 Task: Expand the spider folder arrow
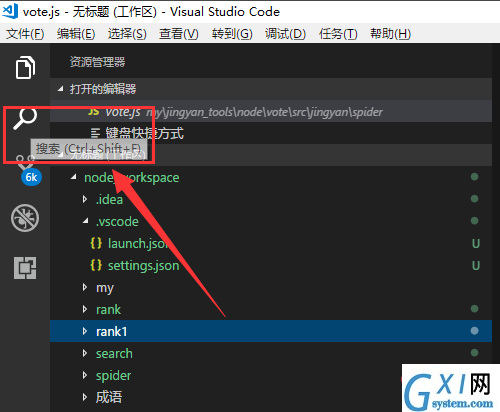coord(85,375)
